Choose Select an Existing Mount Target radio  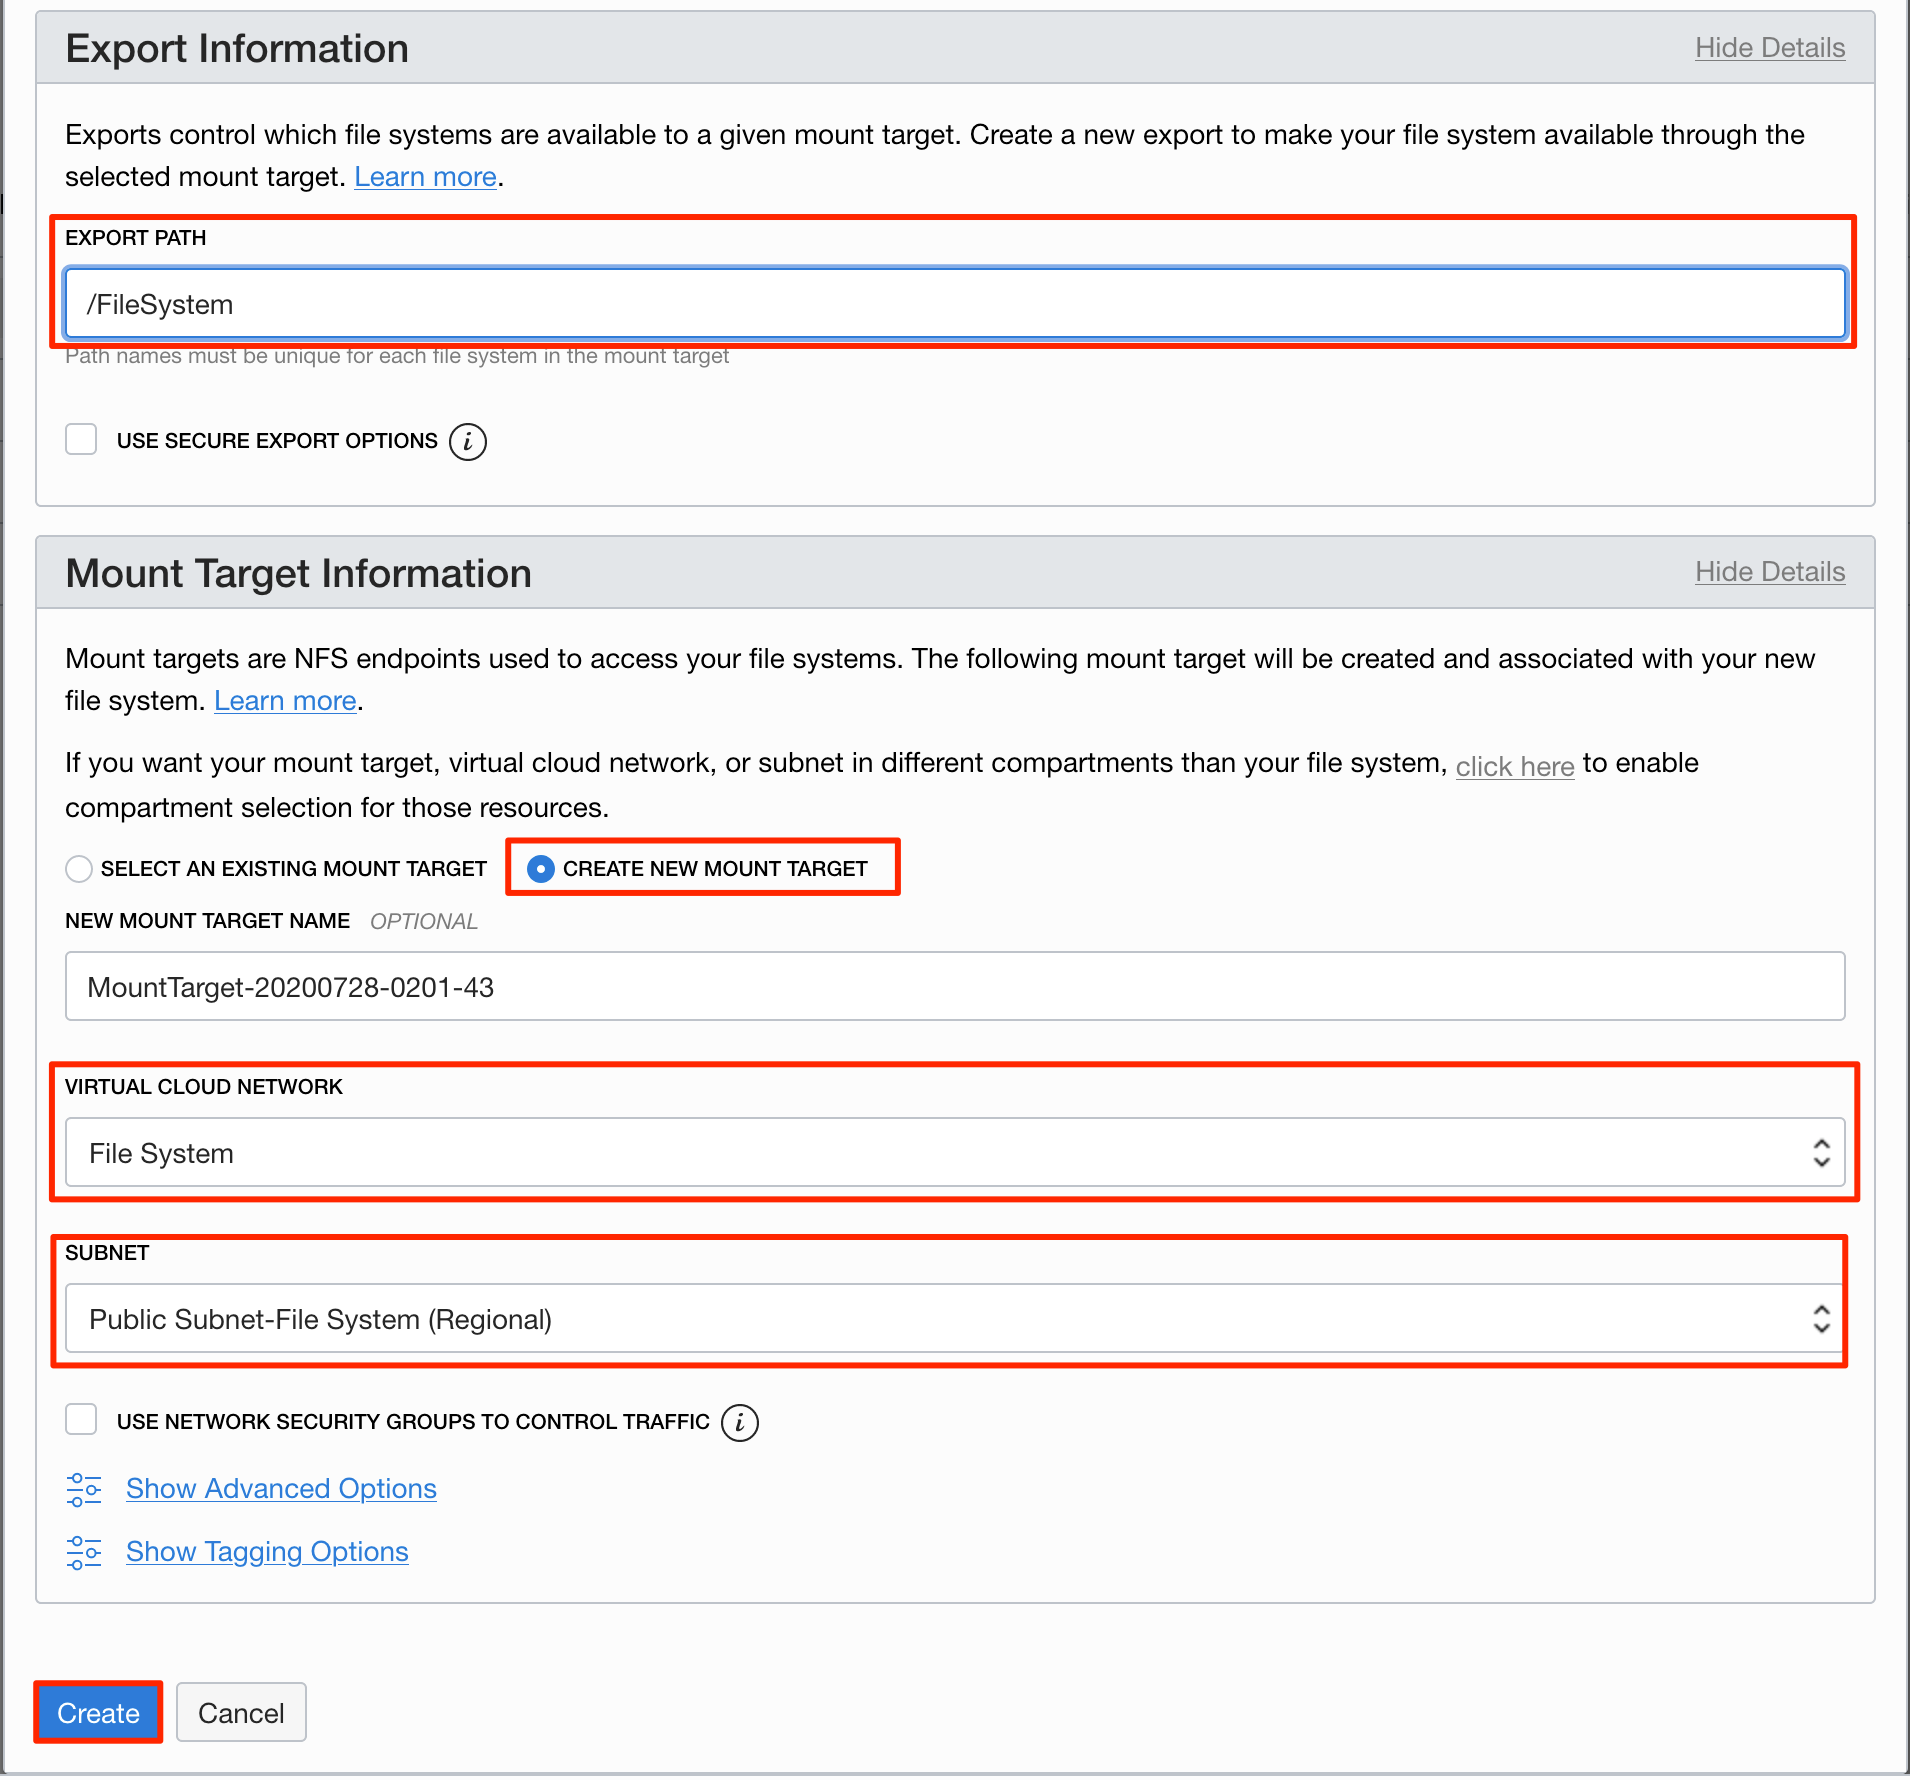point(79,869)
